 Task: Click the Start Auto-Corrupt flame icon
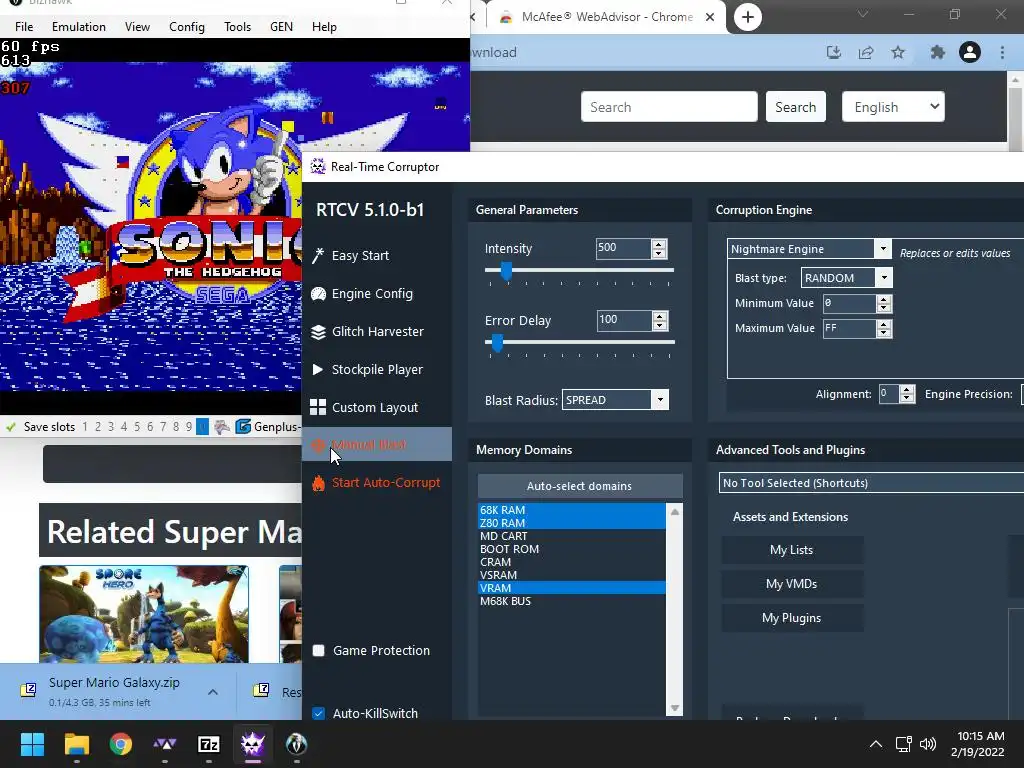pyautogui.click(x=318, y=483)
